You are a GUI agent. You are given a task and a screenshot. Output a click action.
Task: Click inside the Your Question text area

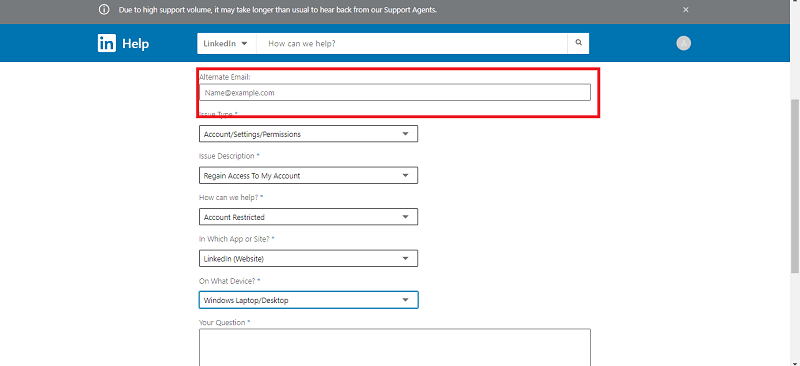click(x=394, y=348)
